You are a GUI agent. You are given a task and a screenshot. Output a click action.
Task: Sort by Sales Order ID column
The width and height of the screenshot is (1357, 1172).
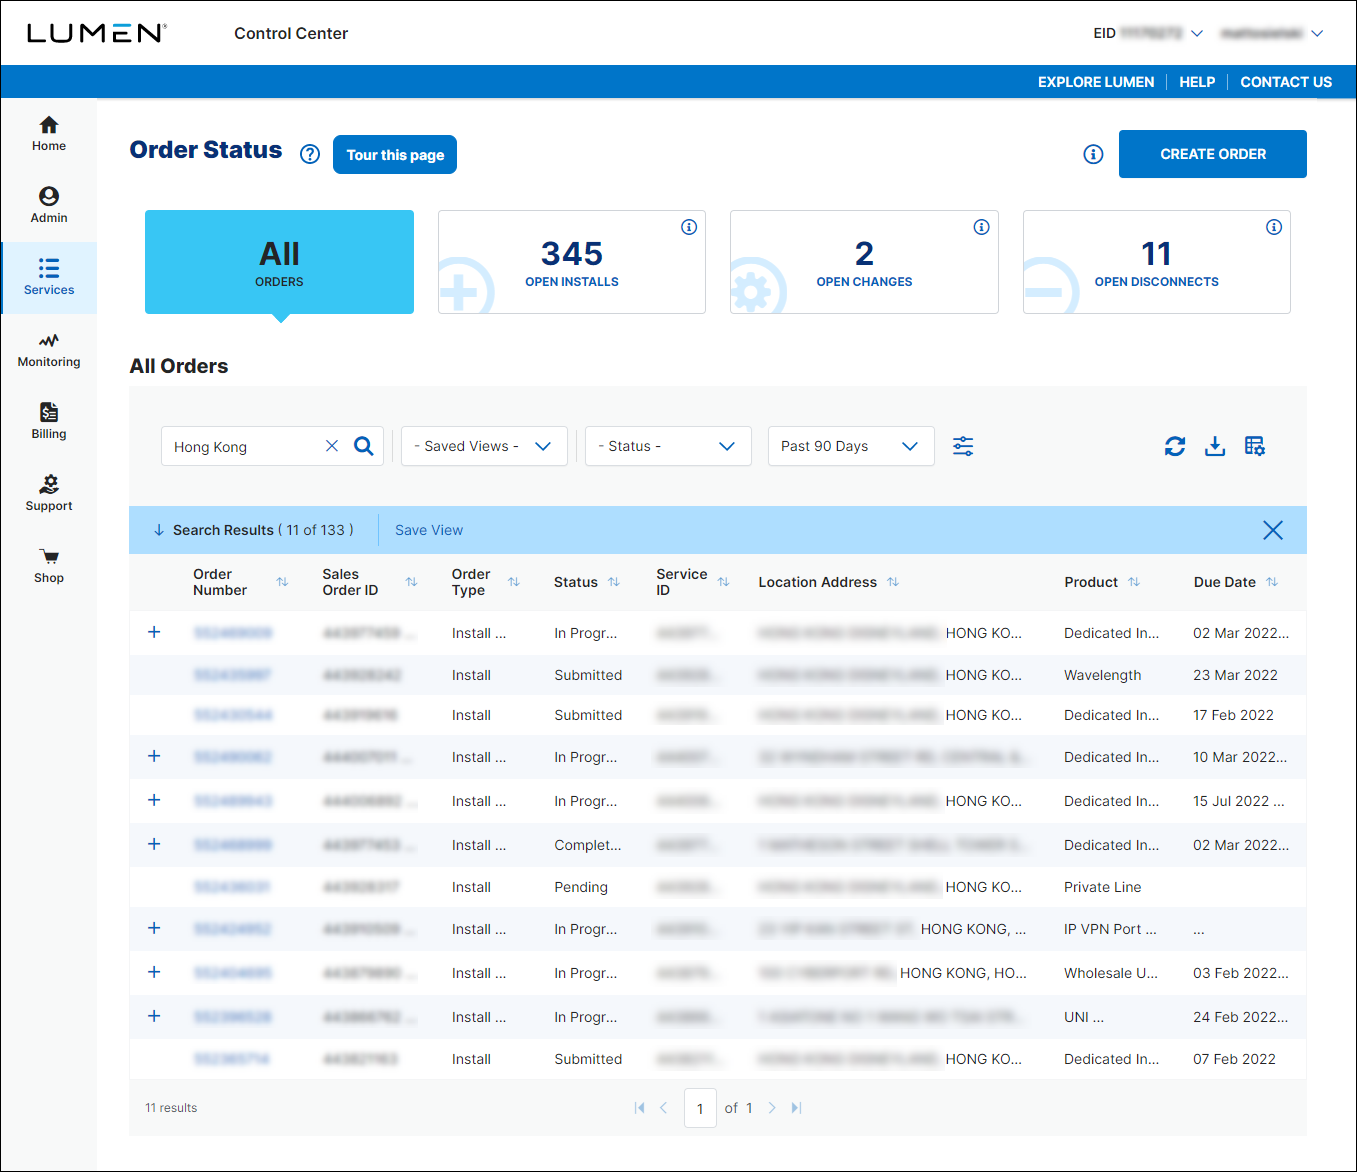[411, 582]
